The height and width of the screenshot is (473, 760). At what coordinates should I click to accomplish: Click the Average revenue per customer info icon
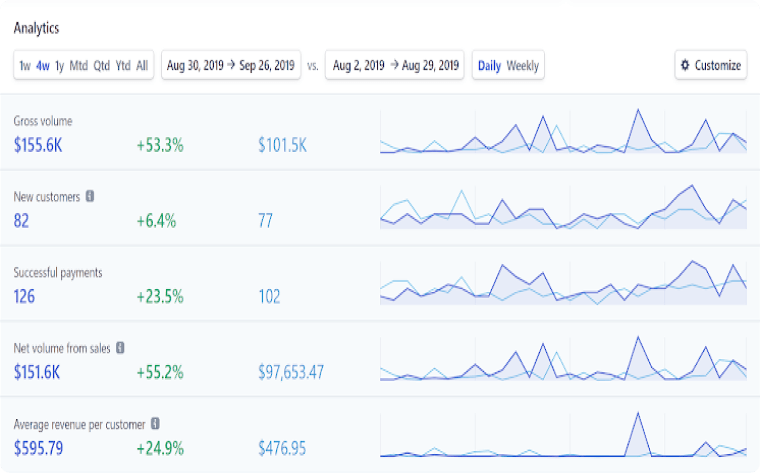155,424
